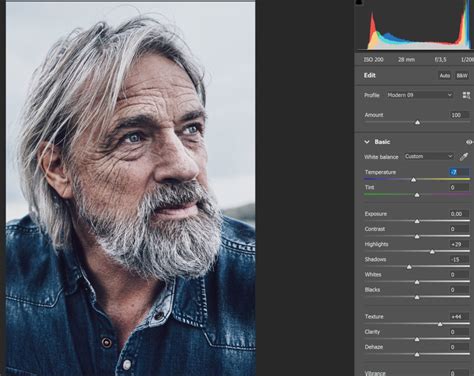Click the Temperature label
Screen dimensions: 474x376
click(380, 172)
